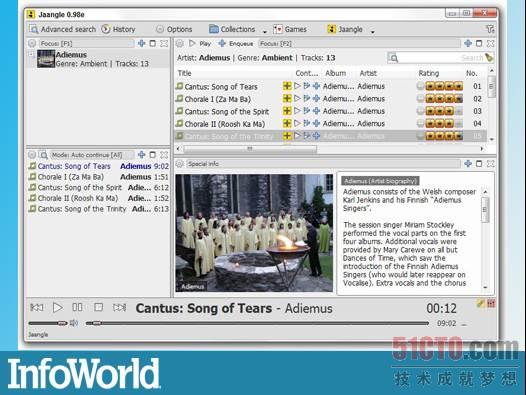Click the add-pane icon in the Special info pane
Image resolution: width=526 pixels, height=395 pixels.
coord(468,163)
